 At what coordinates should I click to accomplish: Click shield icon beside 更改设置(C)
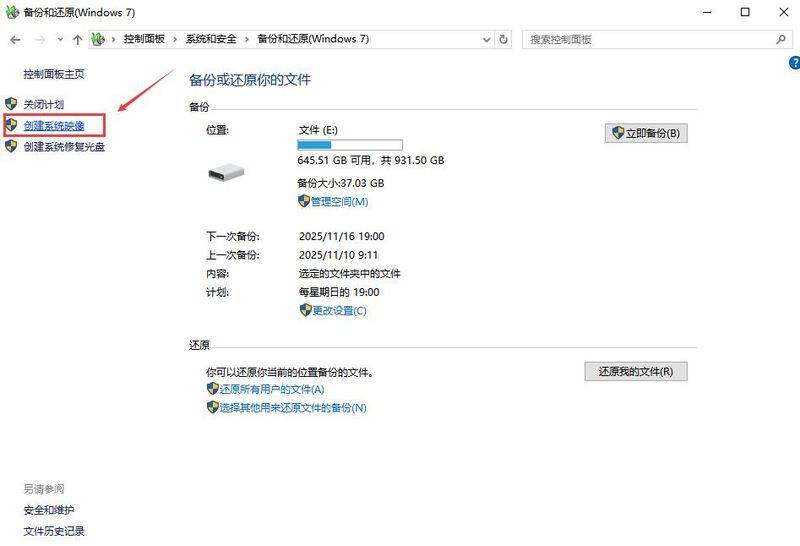point(305,310)
